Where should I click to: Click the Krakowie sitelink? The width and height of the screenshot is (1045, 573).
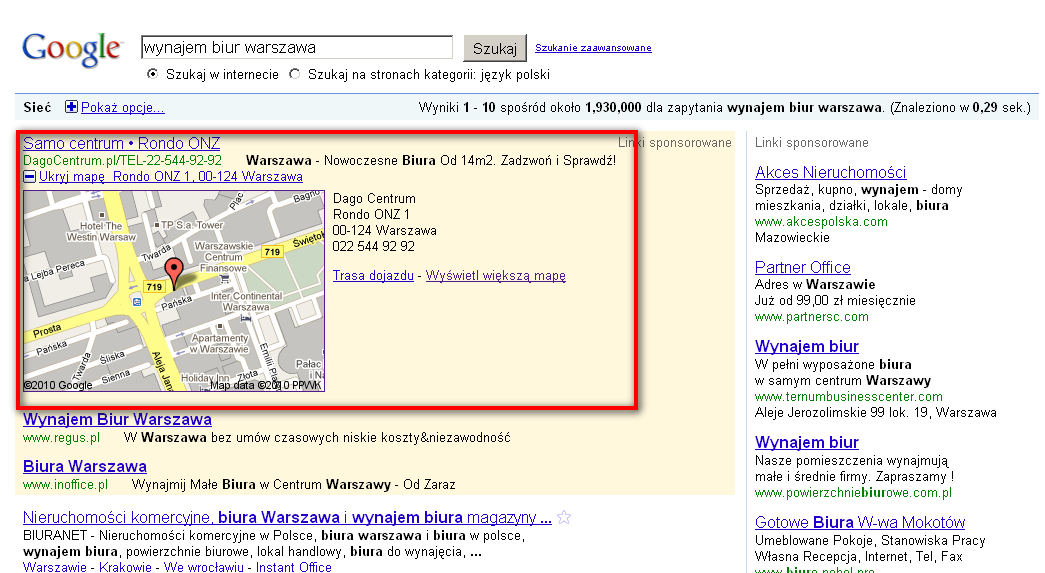point(125,567)
